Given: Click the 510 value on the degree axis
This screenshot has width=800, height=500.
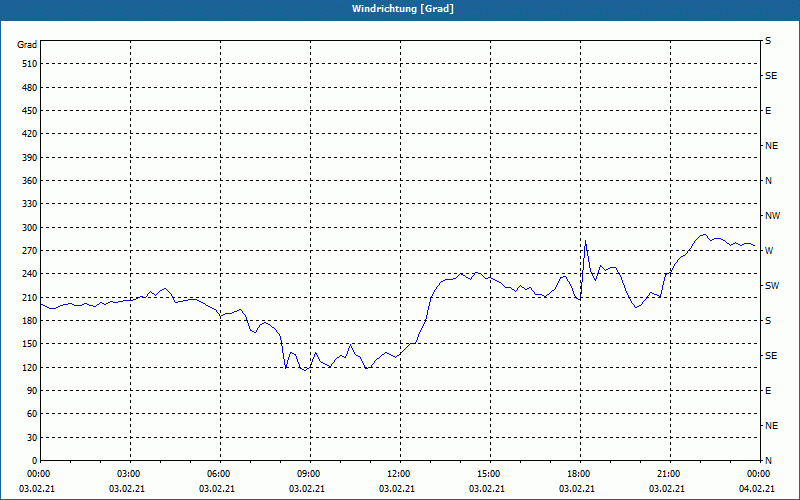Looking at the screenshot, I should pyautogui.click(x=30, y=64).
